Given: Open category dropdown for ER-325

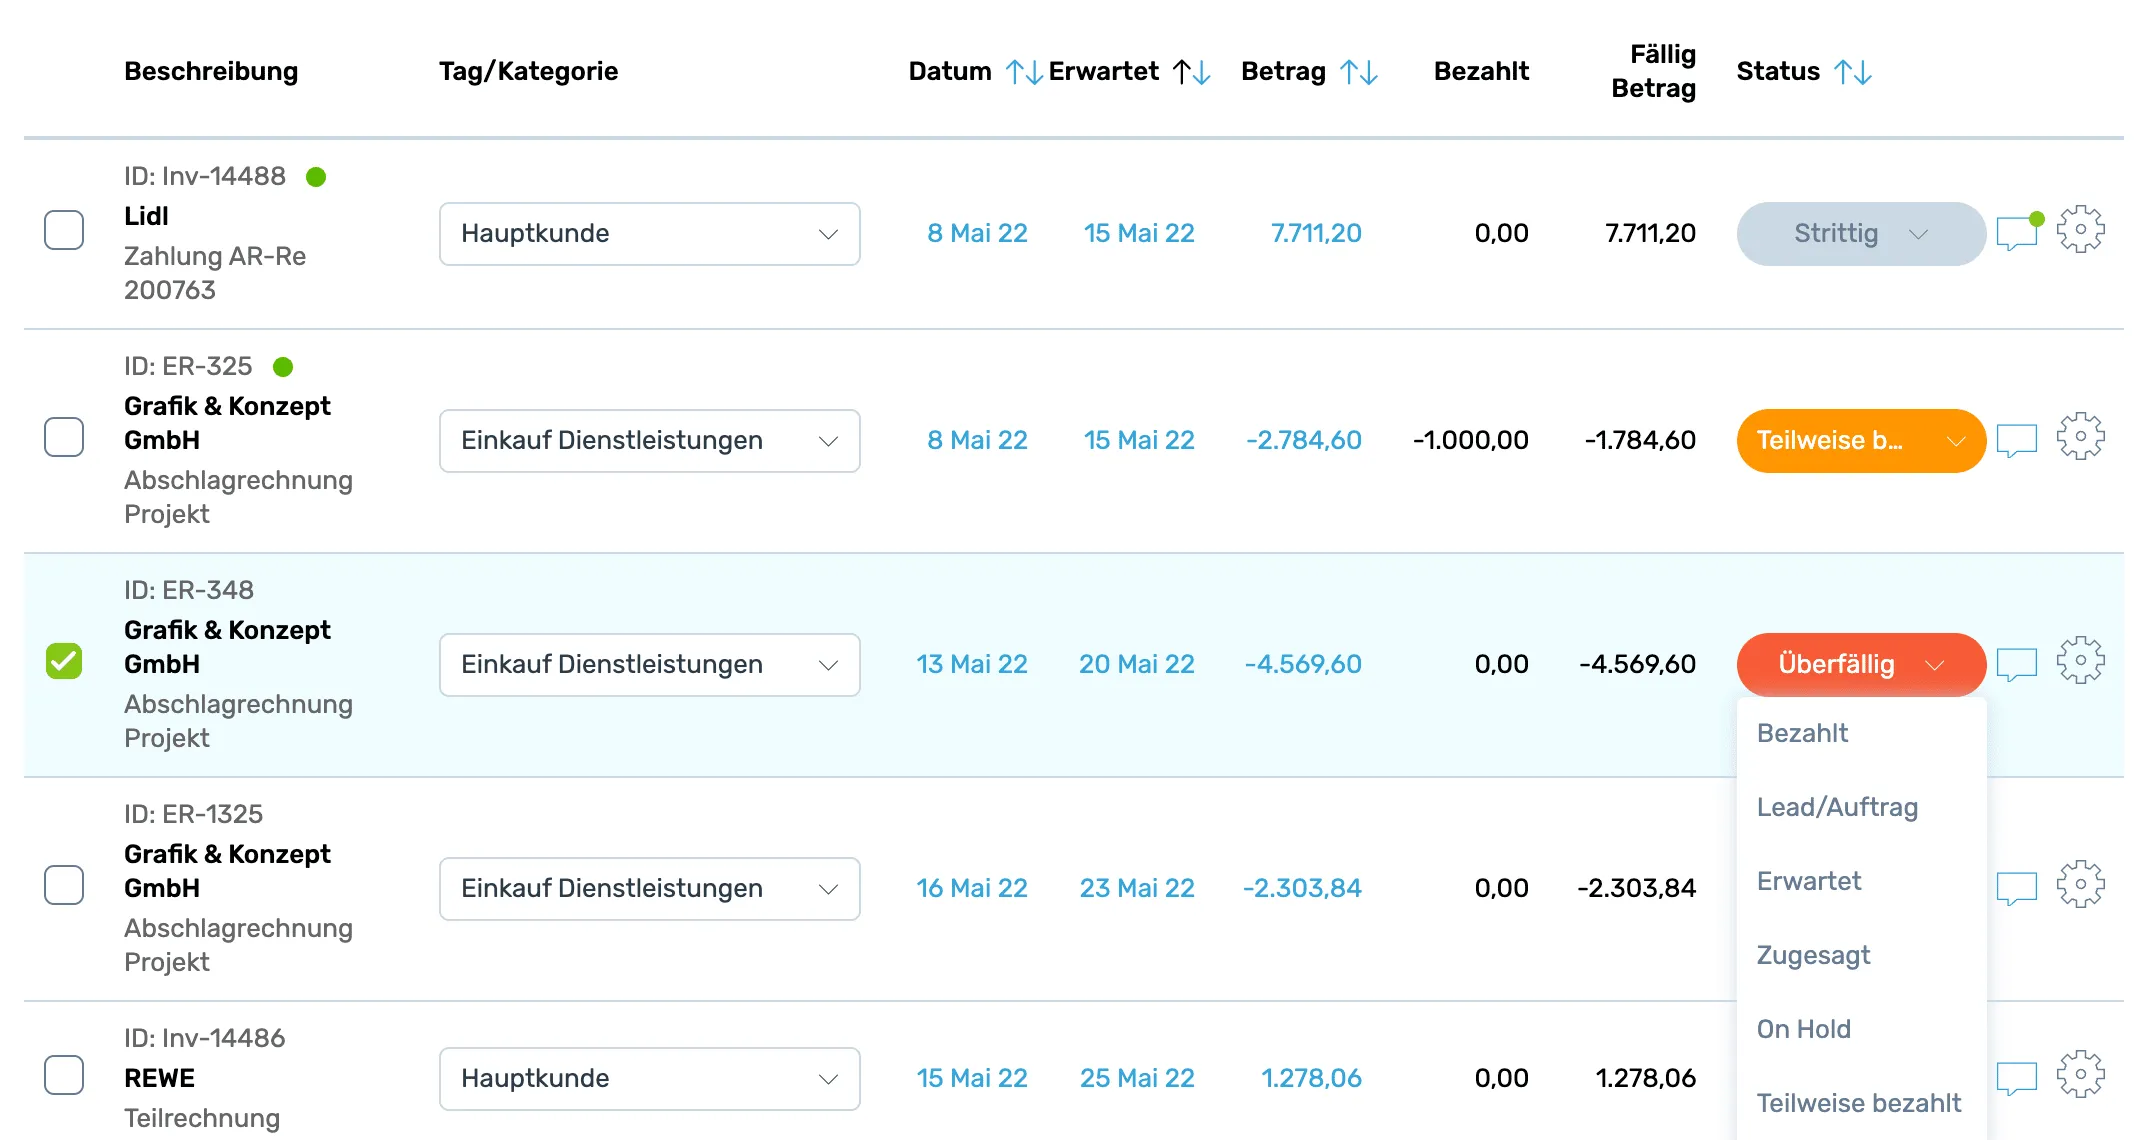Looking at the screenshot, I should click(650, 441).
